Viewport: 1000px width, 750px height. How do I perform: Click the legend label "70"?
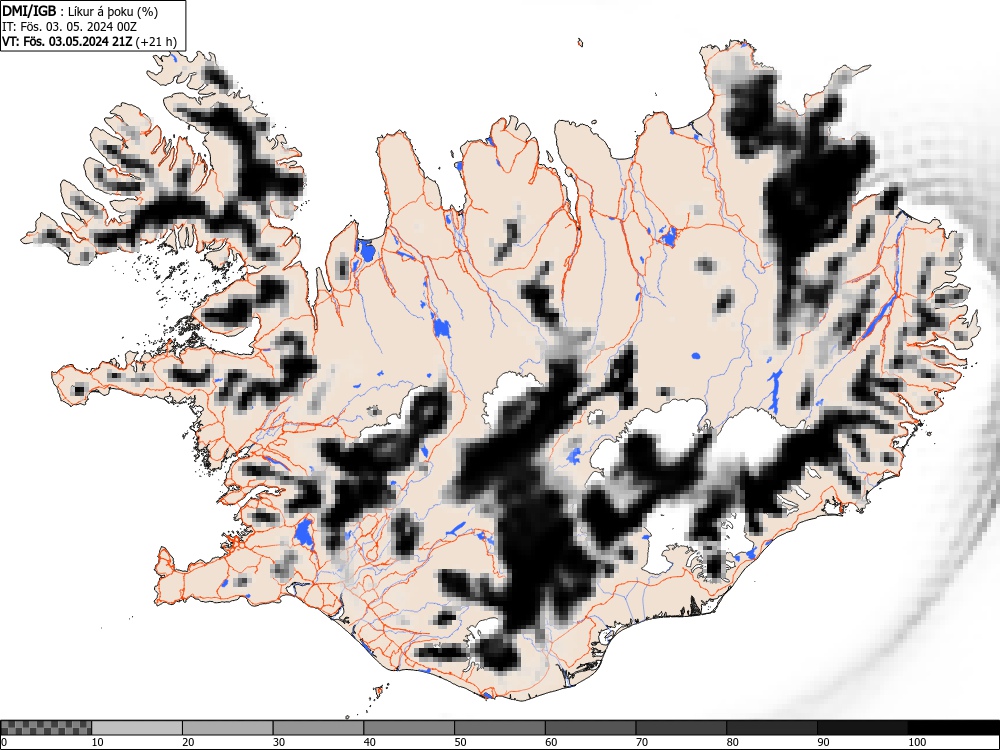642,742
